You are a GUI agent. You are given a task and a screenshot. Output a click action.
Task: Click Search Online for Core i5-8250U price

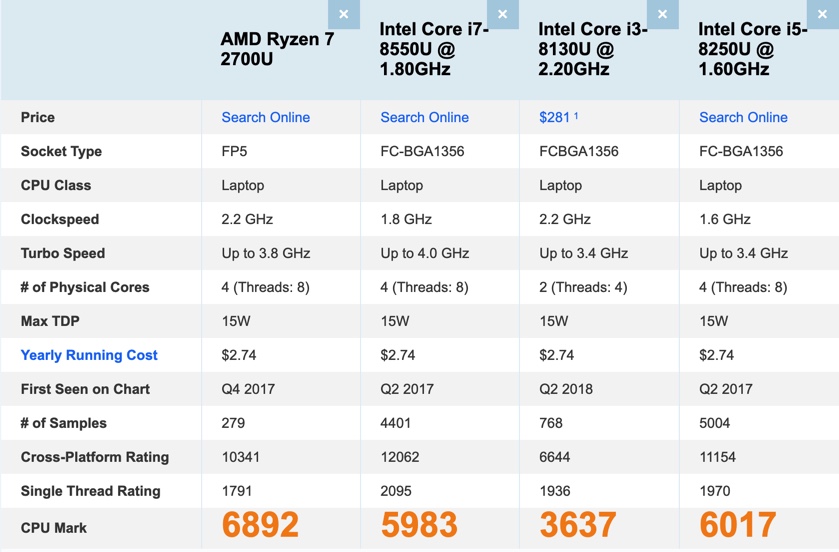[x=743, y=117]
